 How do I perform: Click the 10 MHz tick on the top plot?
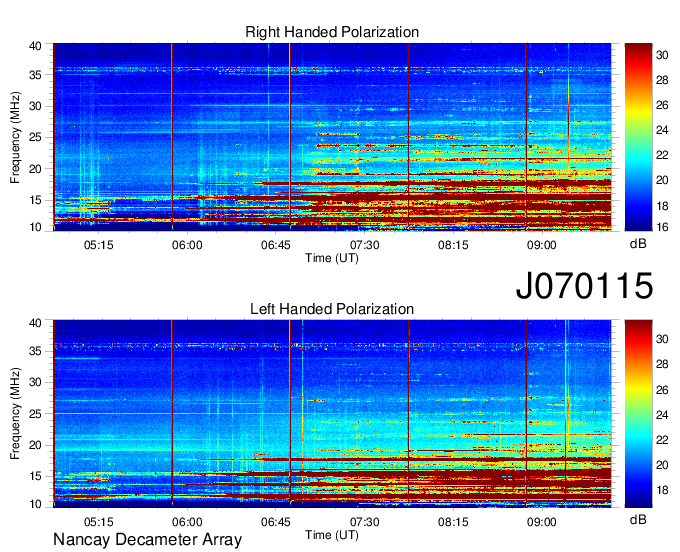pyautogui.click(x=35, y=227)
